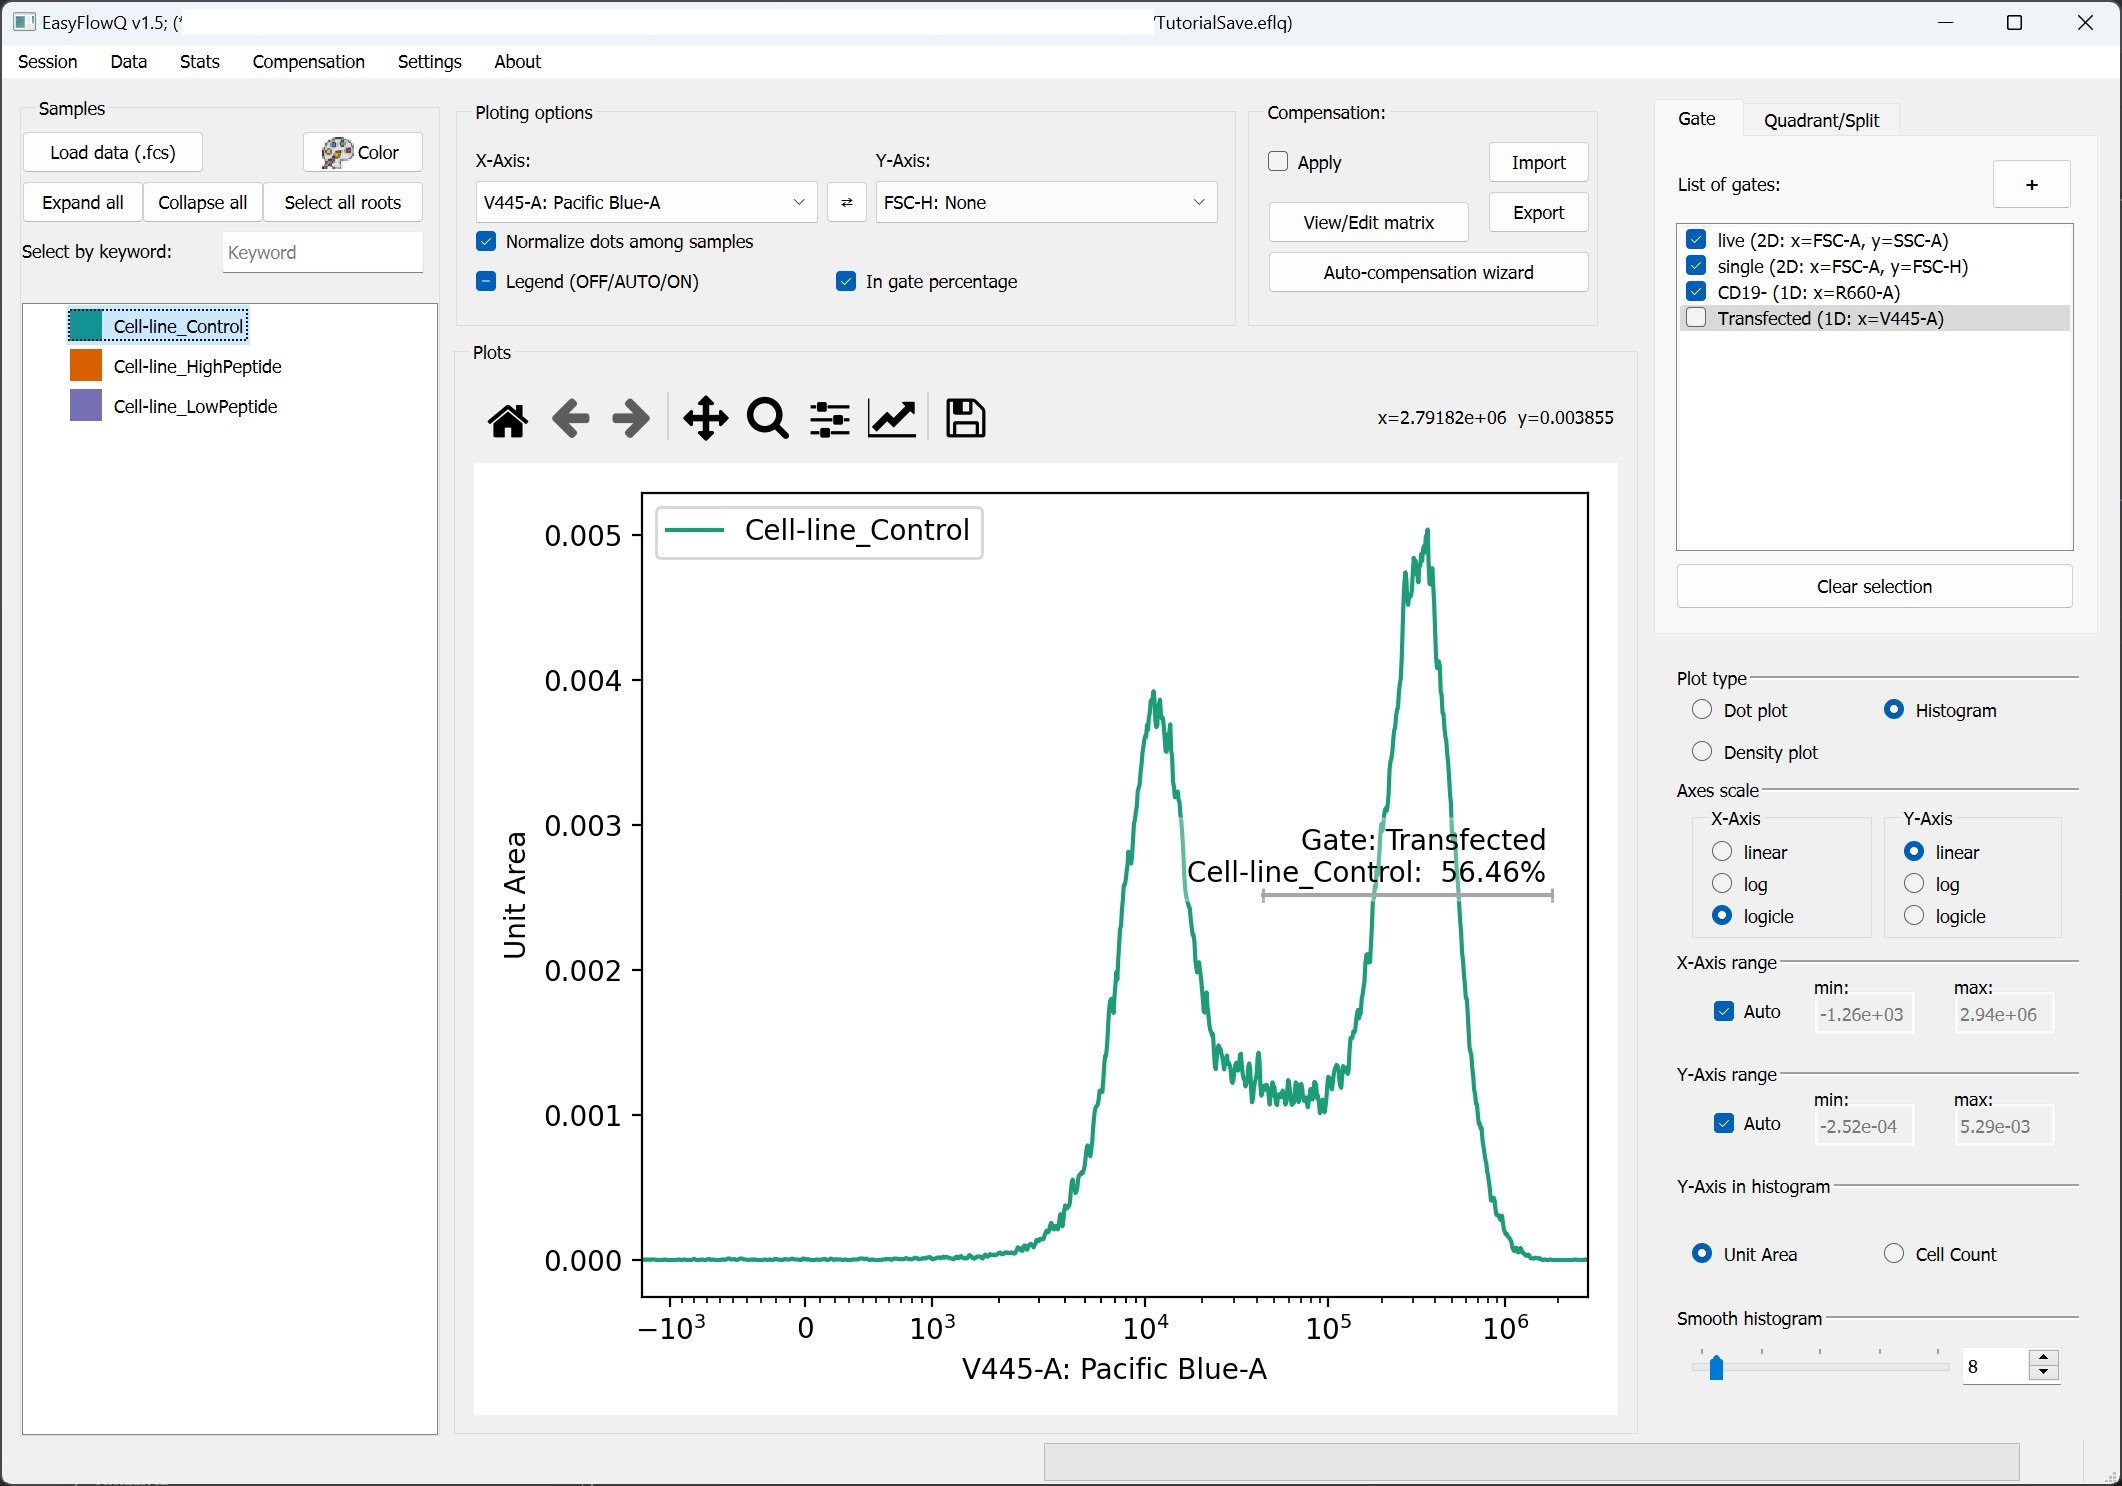This screenshot has height=1486, width=2122.
Task: Click the smooth histogram value field
Action: [1996, 1367]
